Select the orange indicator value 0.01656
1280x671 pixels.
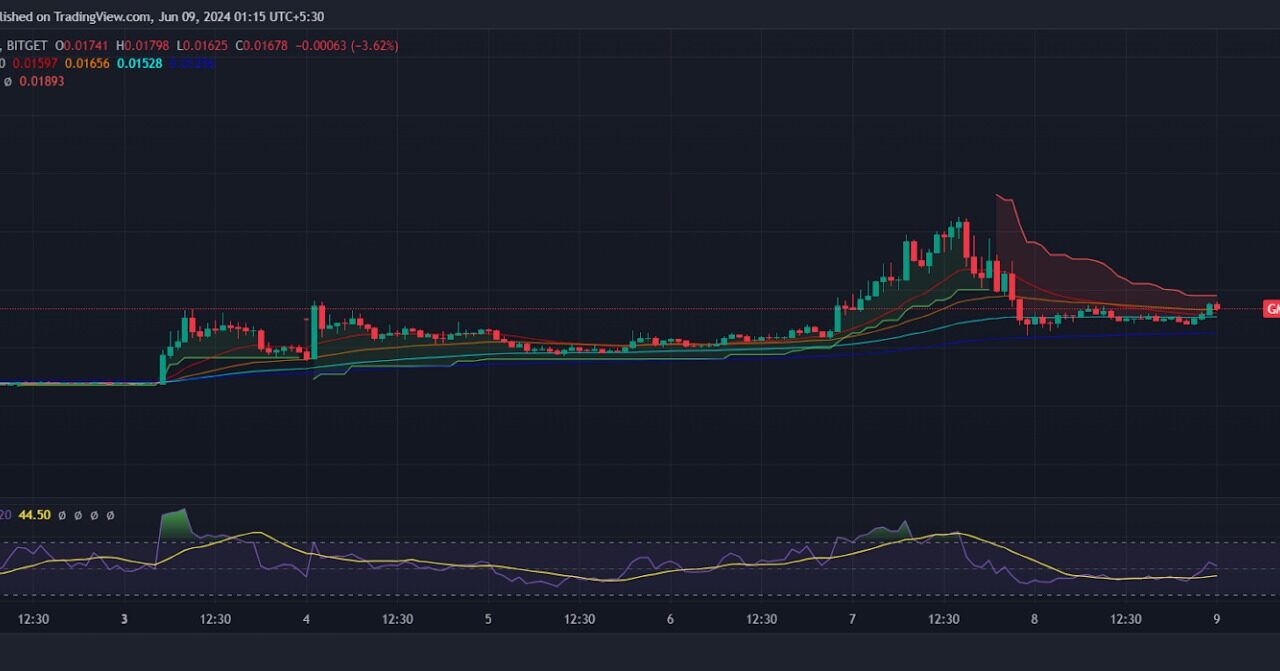[x=87, y=63]
